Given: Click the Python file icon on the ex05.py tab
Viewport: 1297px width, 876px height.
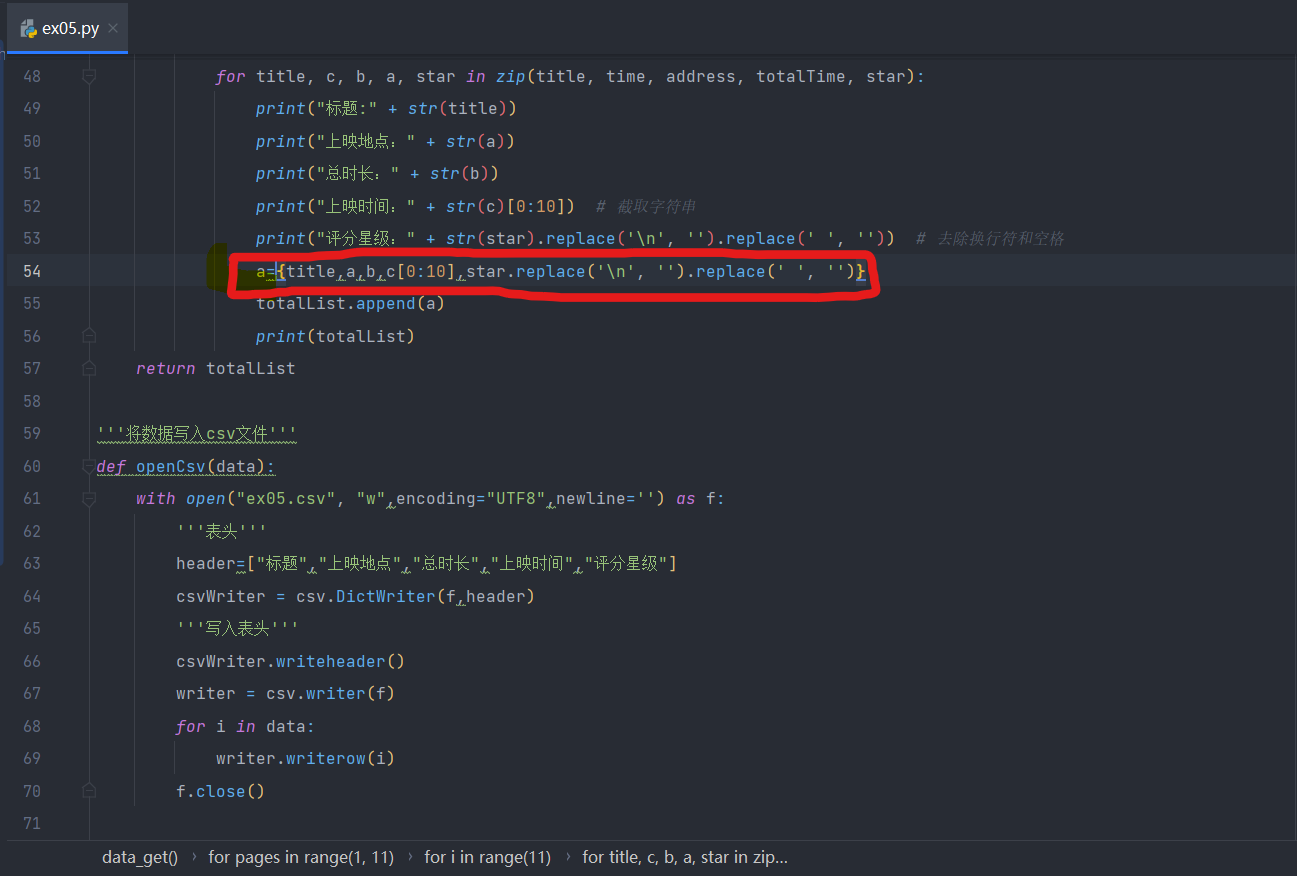Looking at the screenshot, I should click(26, 29).
